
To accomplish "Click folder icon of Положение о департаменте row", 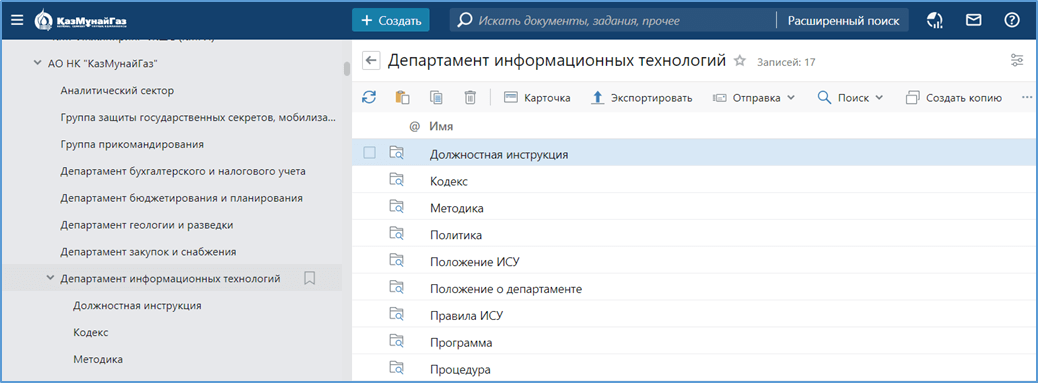I will click(x=397, y=288).
